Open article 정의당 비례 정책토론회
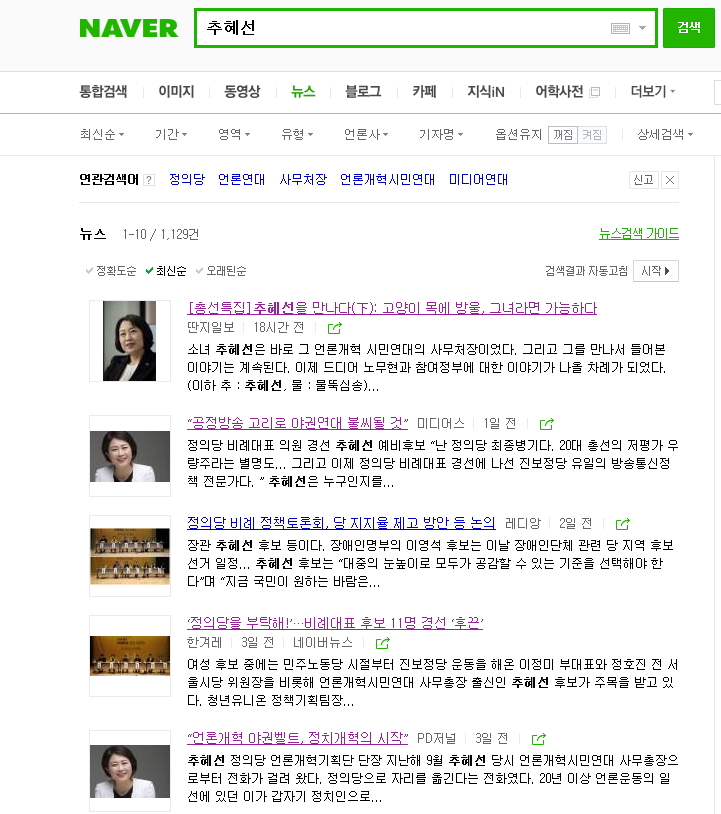The width and height of the screenshot is (721, 814). point(341,523)
